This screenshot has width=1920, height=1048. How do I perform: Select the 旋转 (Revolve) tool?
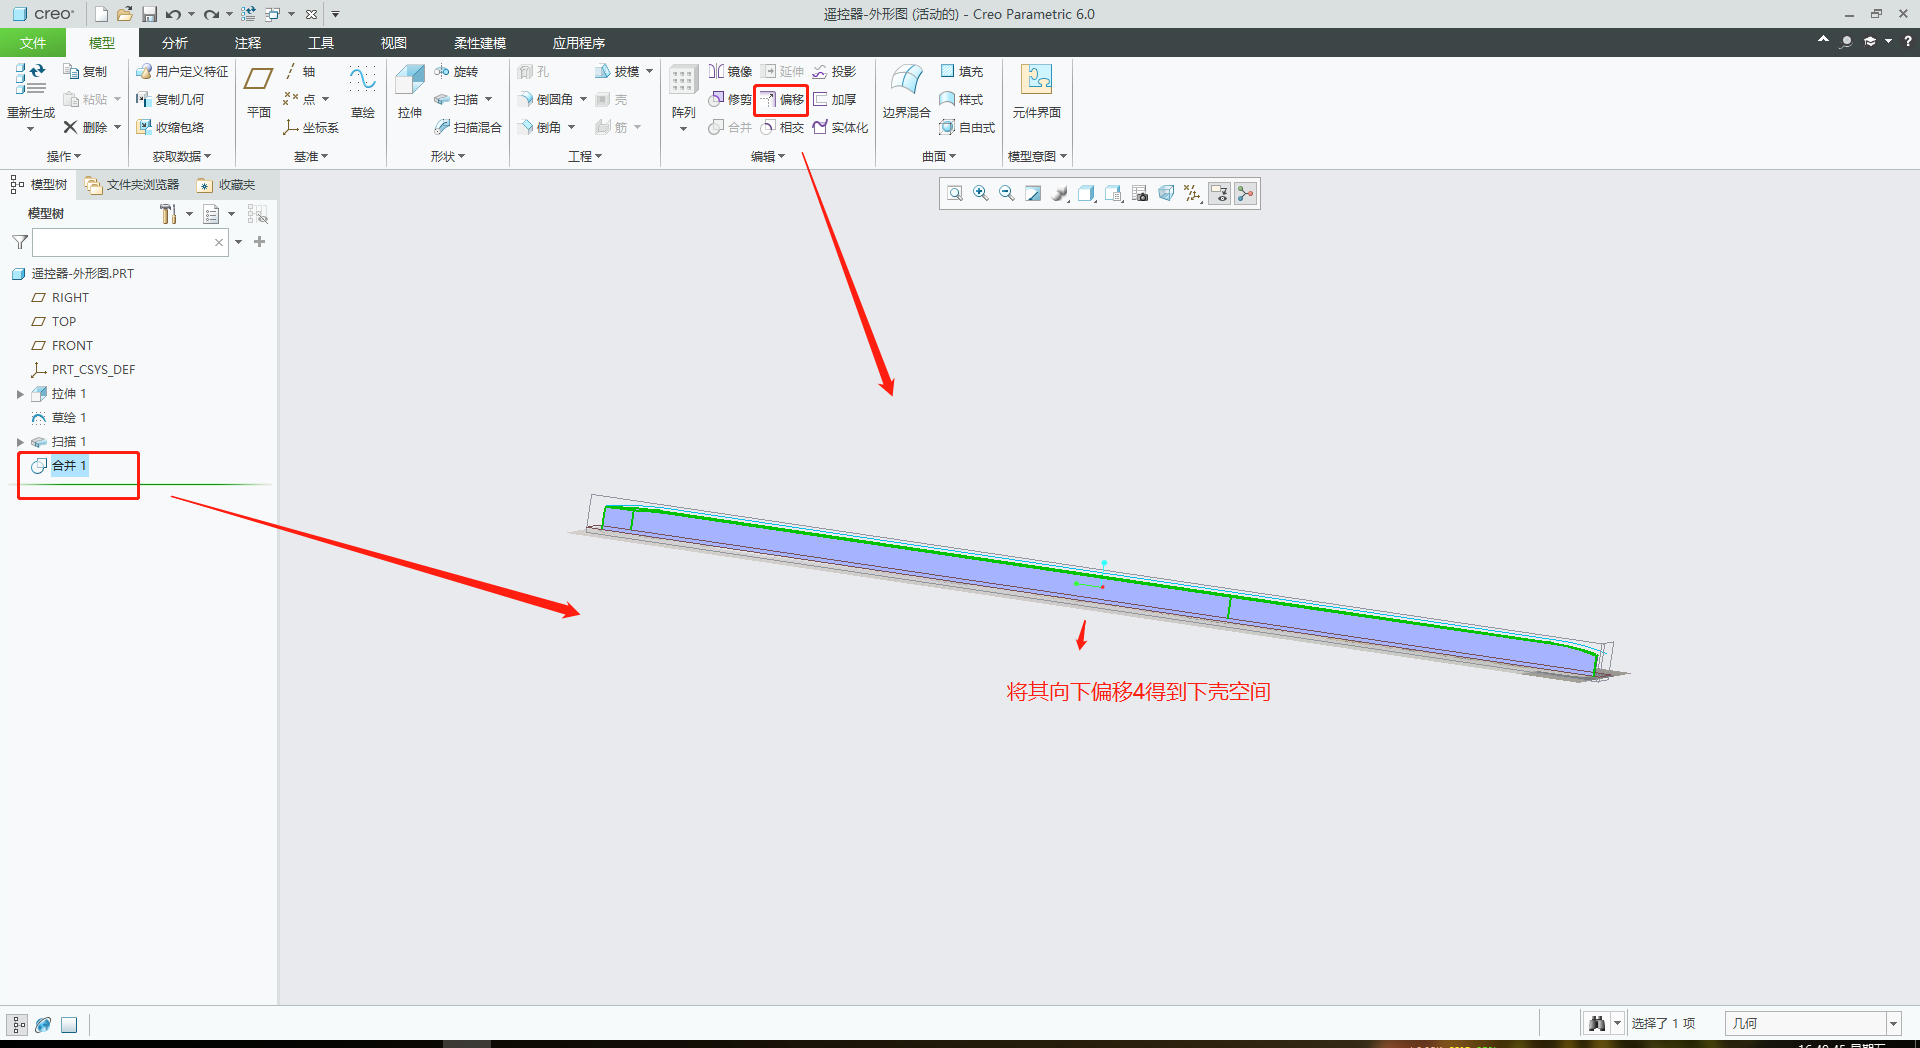pos(457,71)
